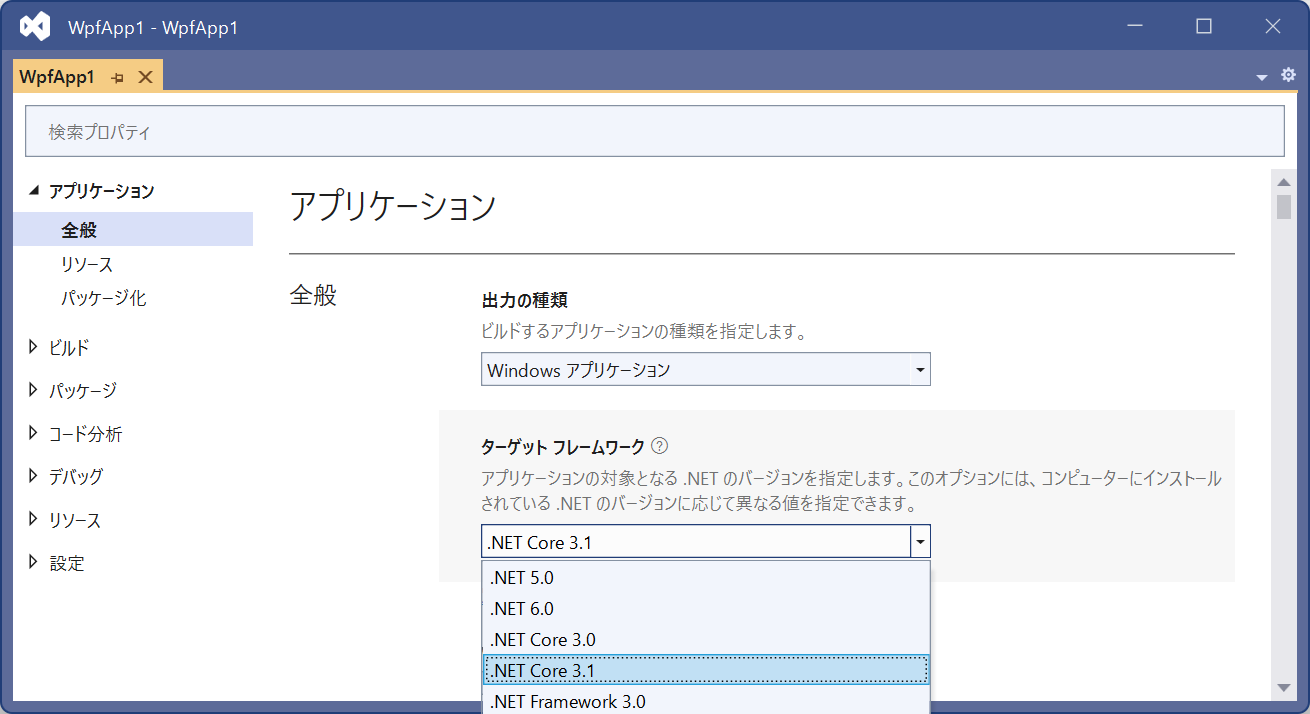
Task: Minimize the WpfApp1 window
Action: click(x=1135, y=27)
